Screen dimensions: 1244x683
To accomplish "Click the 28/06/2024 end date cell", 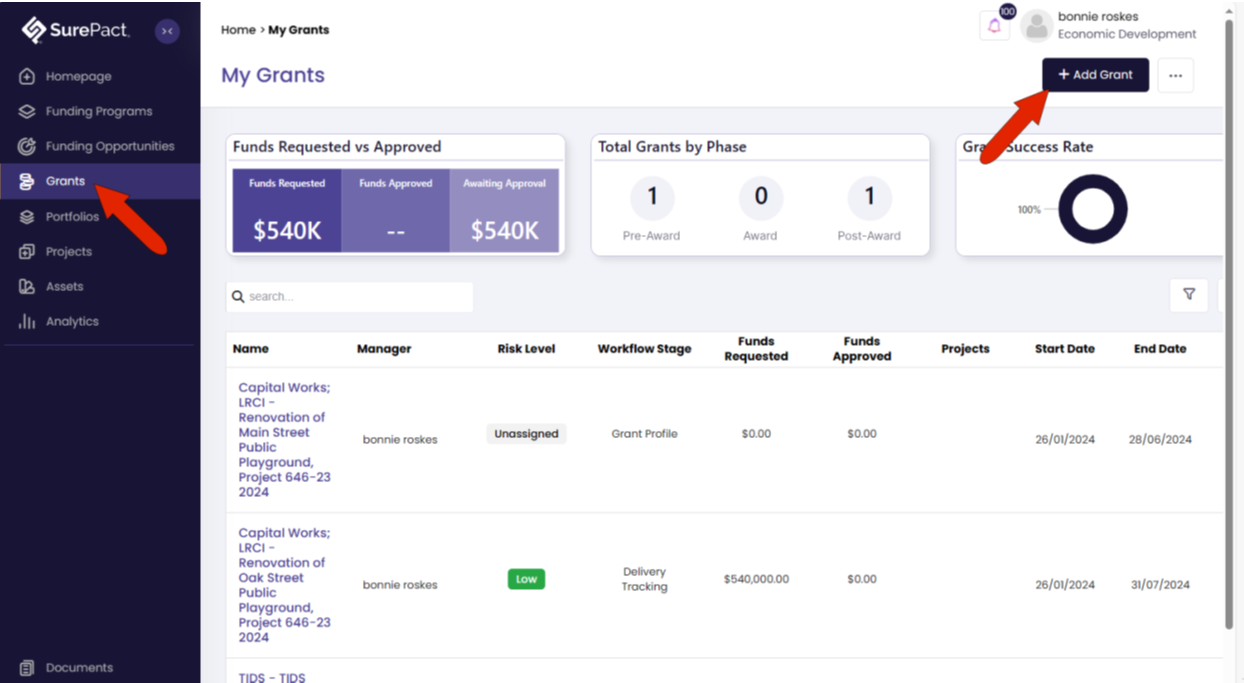I will (1160, 439).
